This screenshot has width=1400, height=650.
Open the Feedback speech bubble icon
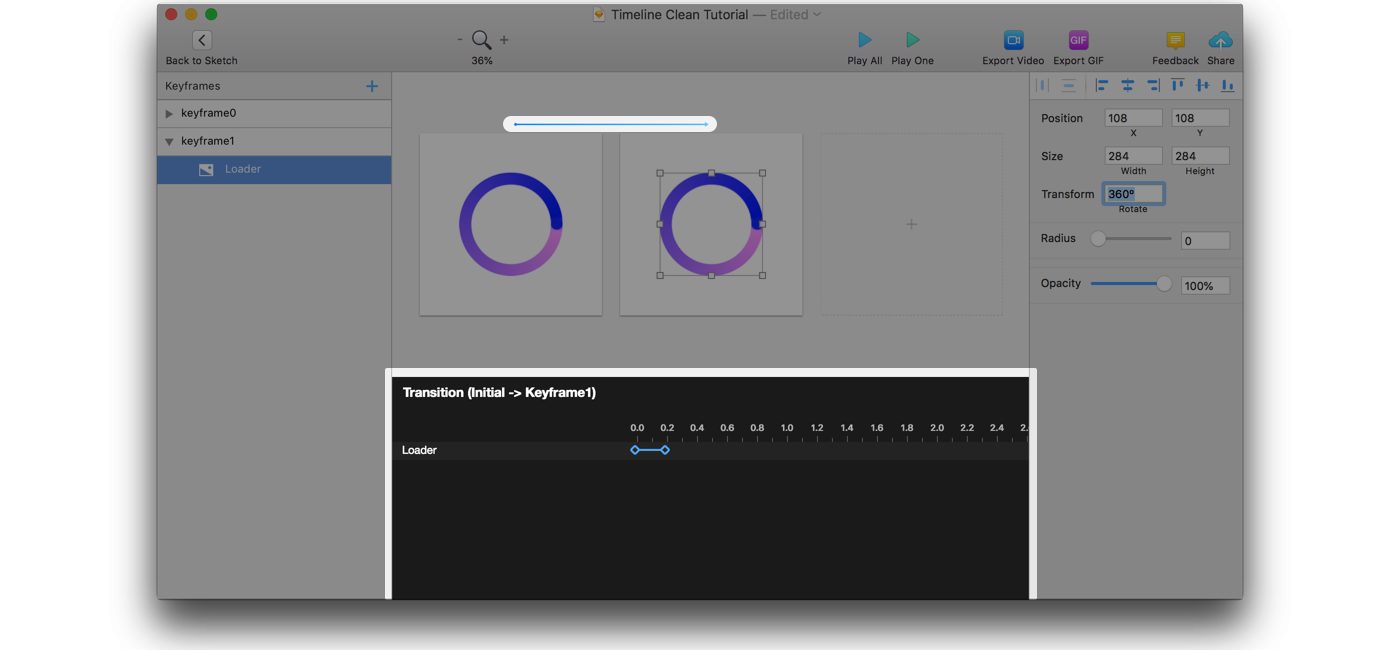click(x=1176, y=40)
